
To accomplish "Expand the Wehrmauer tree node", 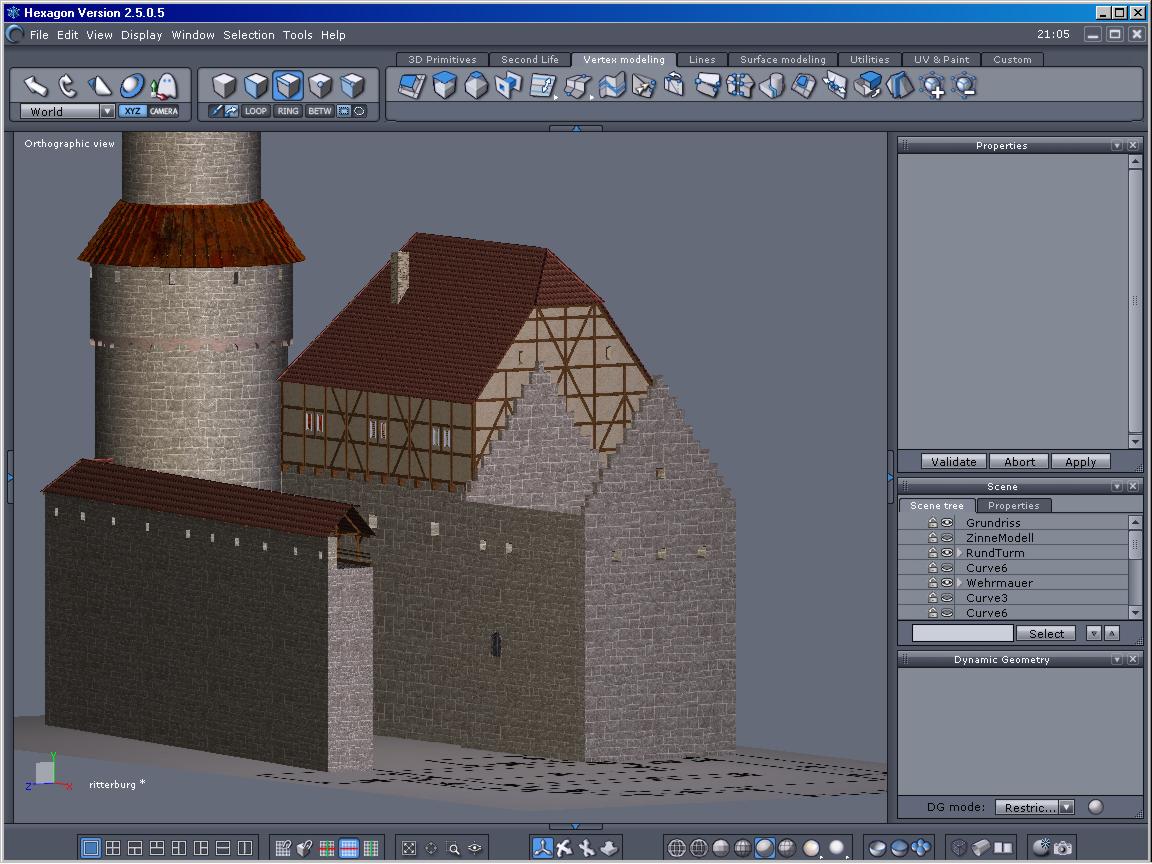I will point(960,583).
